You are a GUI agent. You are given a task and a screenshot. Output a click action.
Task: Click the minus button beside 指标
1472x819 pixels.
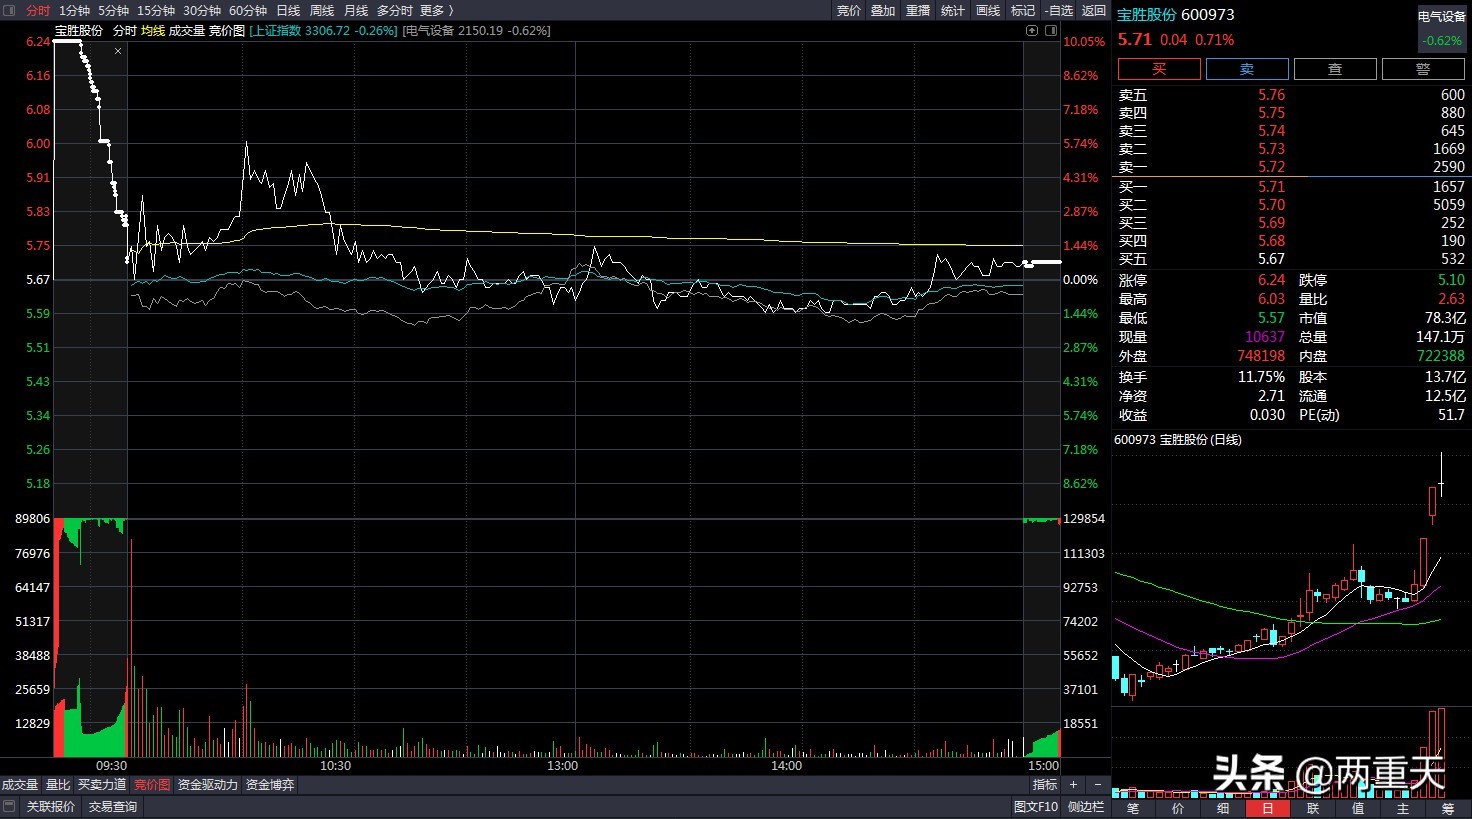pyautogui.click(x=1097, y=785)
